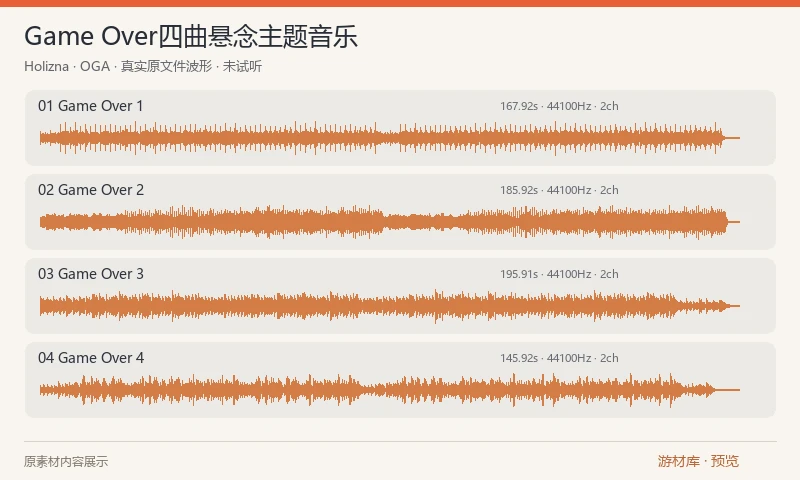Select the '03 Game Over 3' track title

[x=91, y=274]
